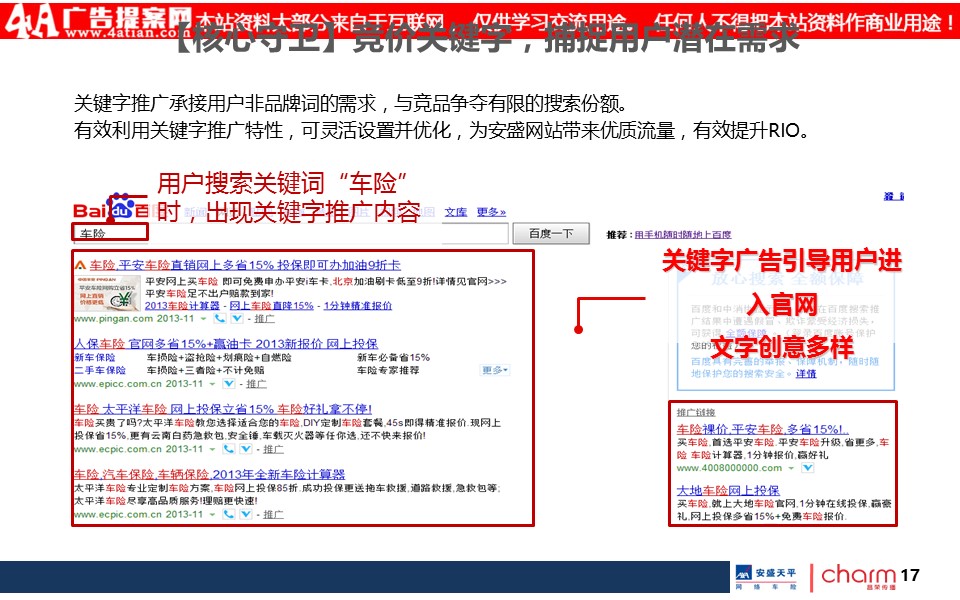
Task: Open sidebar ad 大地车险网上投保
Action: 728,490
